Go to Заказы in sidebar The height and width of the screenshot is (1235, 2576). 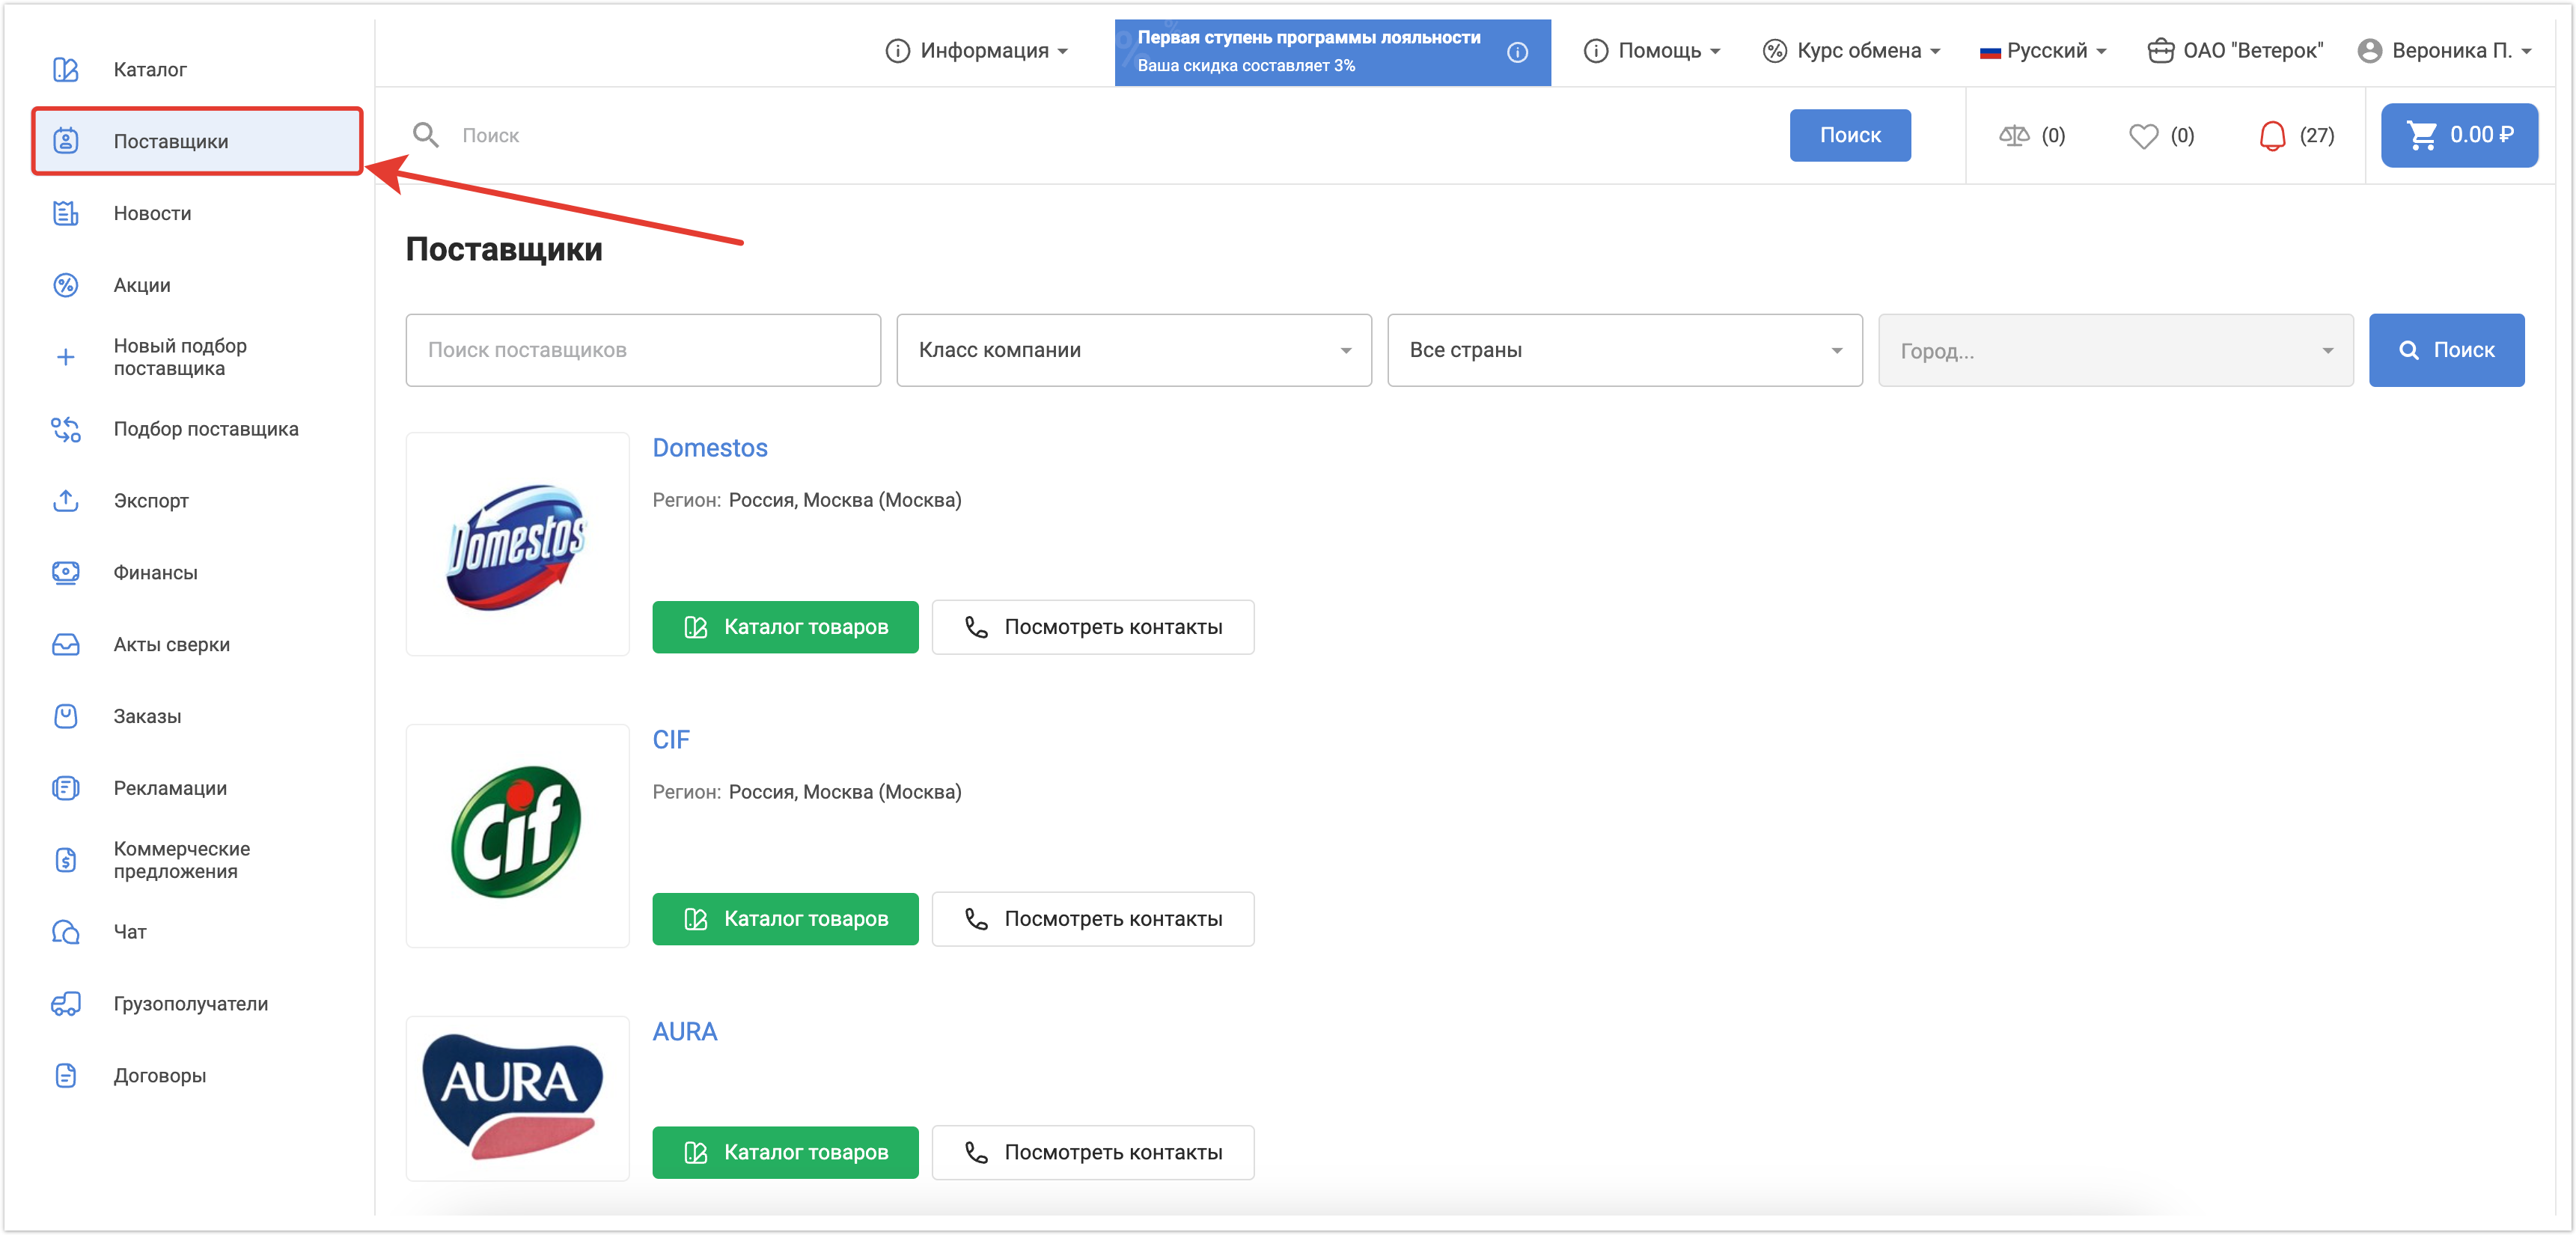(147, 716)
